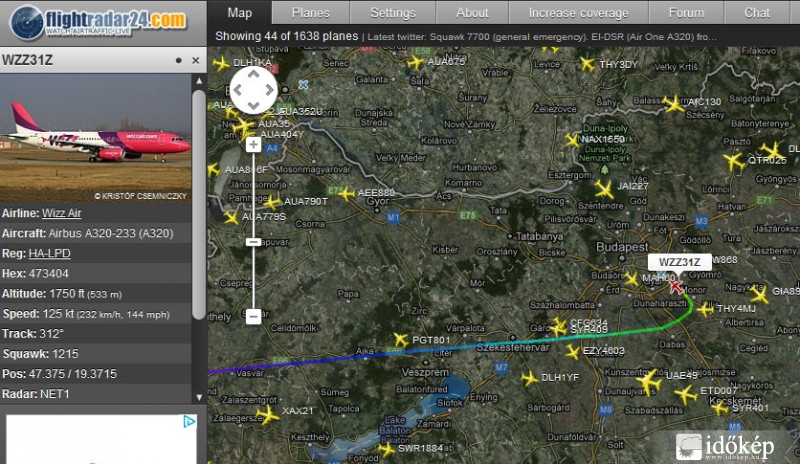Click the Radar: NET1 row
This screenshot has height=464, width=800.
tap(96, 394)
